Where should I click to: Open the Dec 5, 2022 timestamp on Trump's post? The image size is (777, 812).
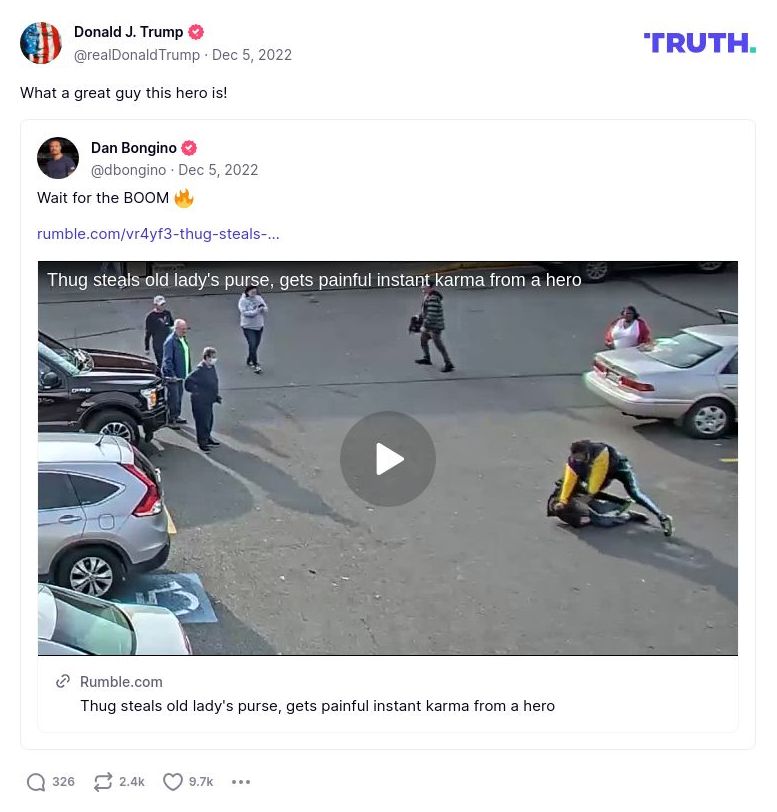pos(252,55)
